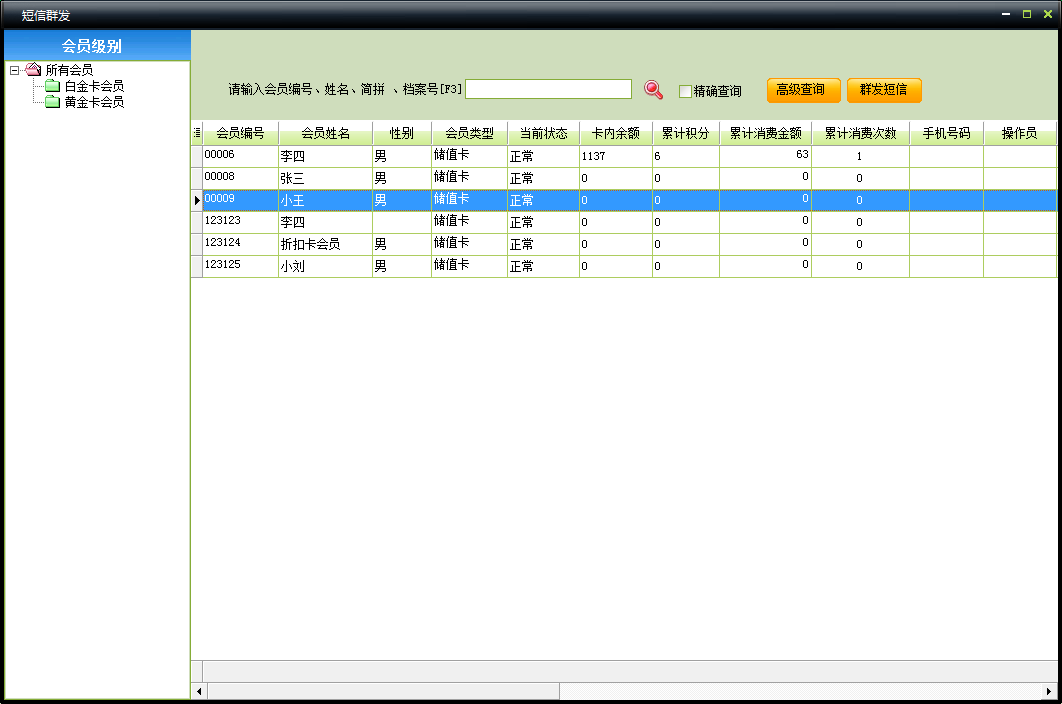The height and width of the screenshot is (704, 1062).
Task: Select the 白金卡会员 folder icon
Action: 52,85
